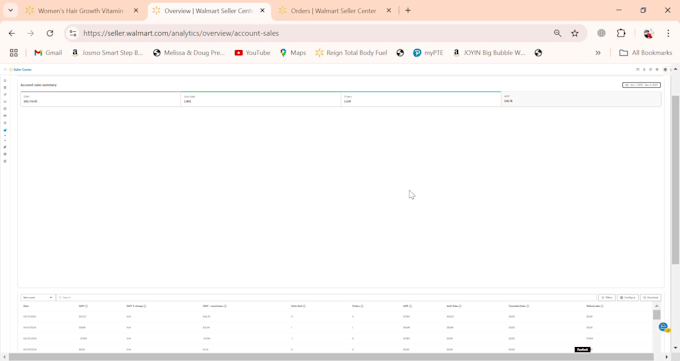Reload the Walmart Seller Center page
Viewport: 680px width, 361px height.
[x=50, y=33]
